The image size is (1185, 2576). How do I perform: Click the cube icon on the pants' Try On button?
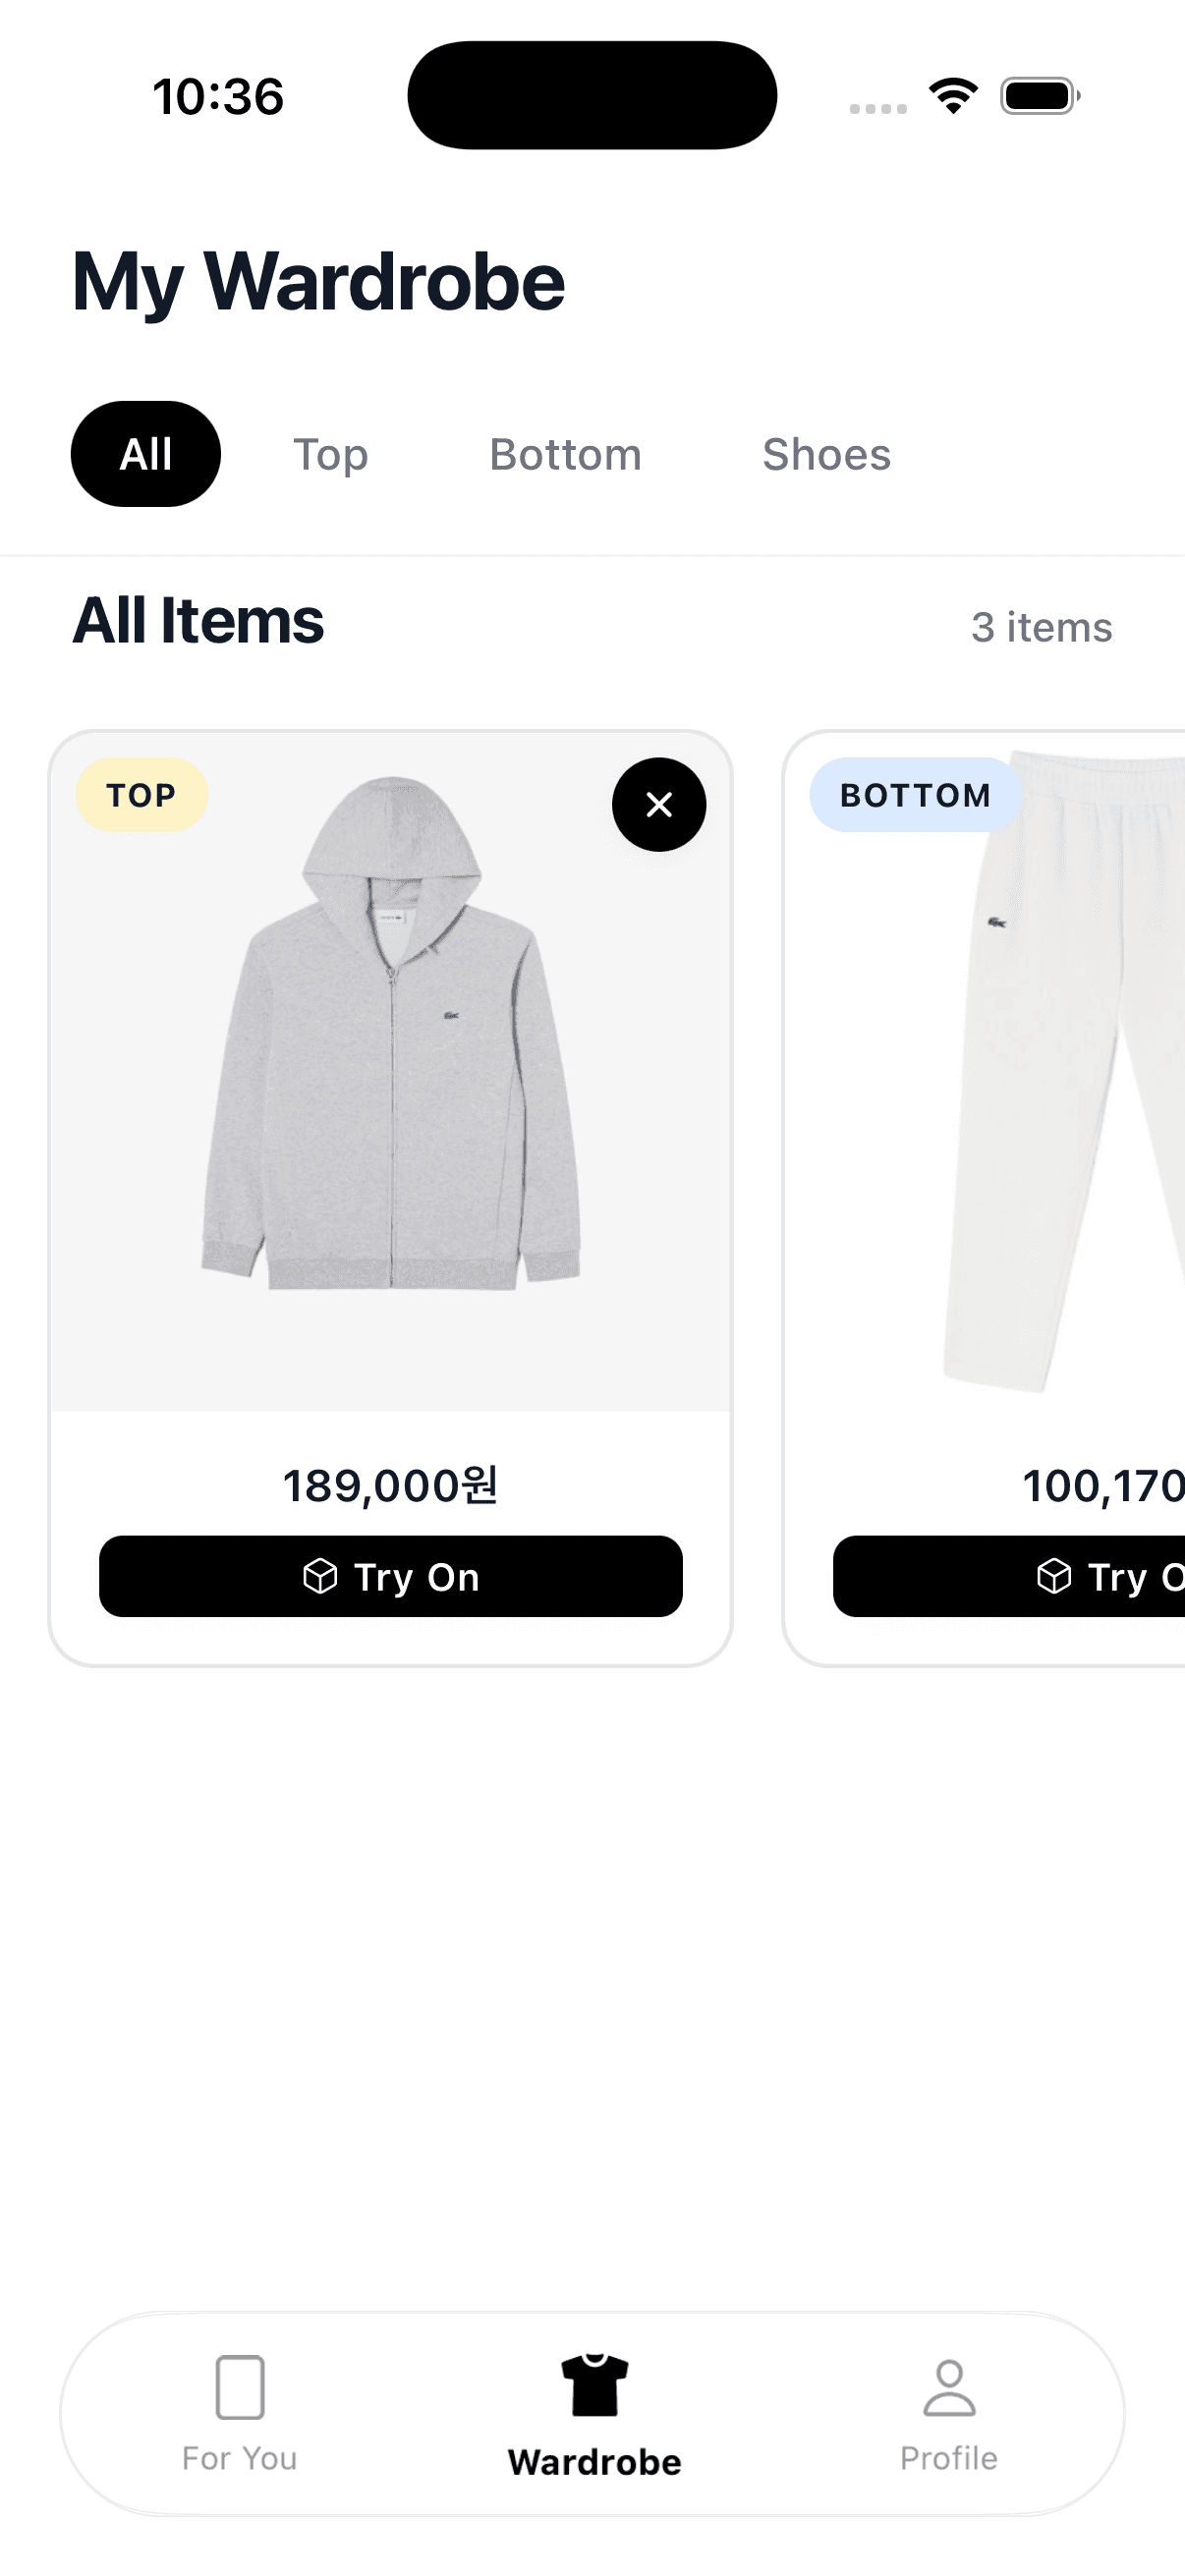point(1055,1577)
